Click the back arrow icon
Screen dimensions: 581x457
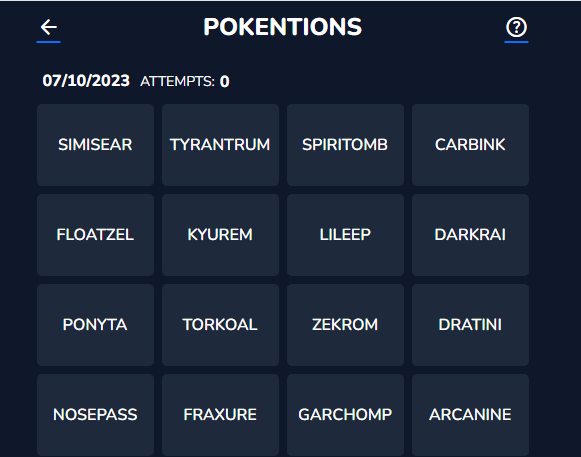[x=49, y=27]
